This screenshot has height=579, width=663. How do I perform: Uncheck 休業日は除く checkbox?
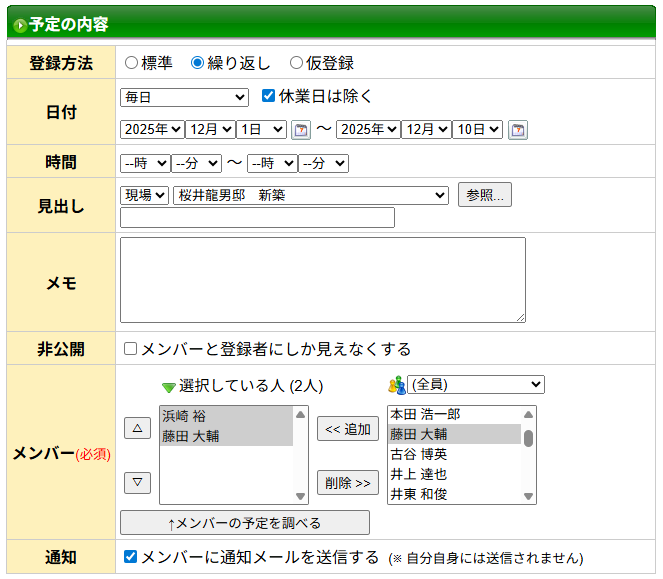268,97
